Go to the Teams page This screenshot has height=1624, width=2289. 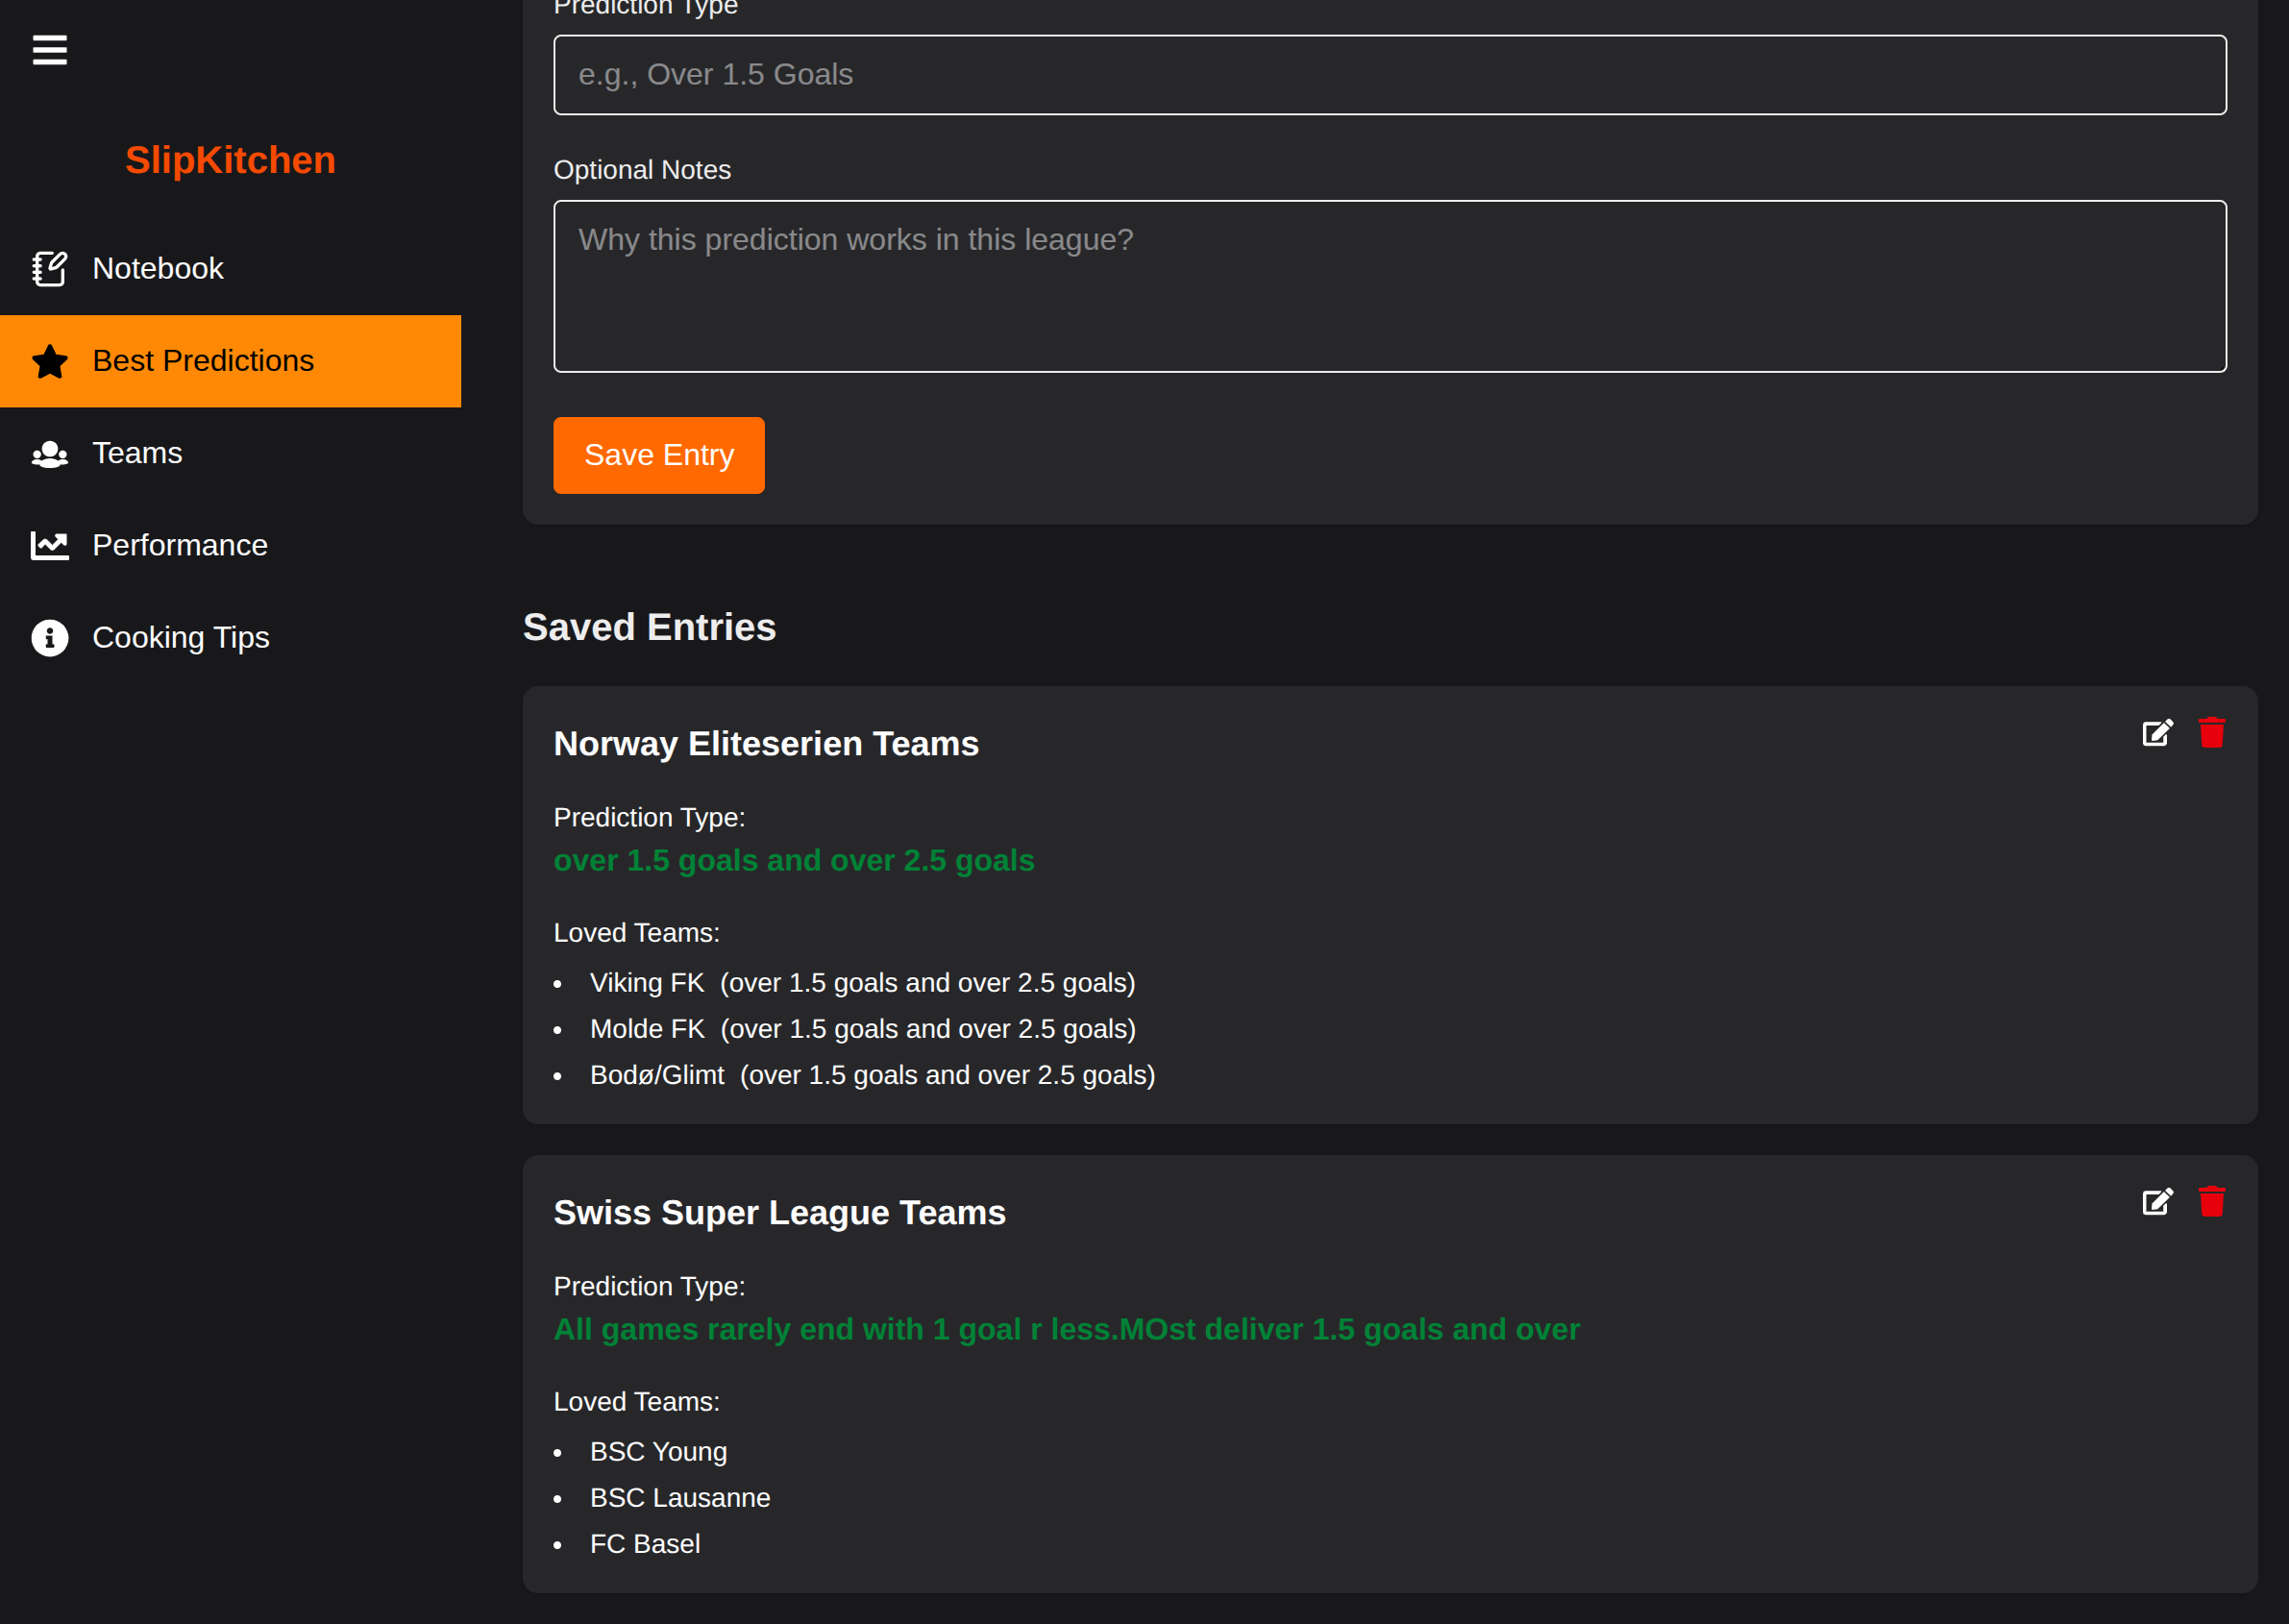137,454
